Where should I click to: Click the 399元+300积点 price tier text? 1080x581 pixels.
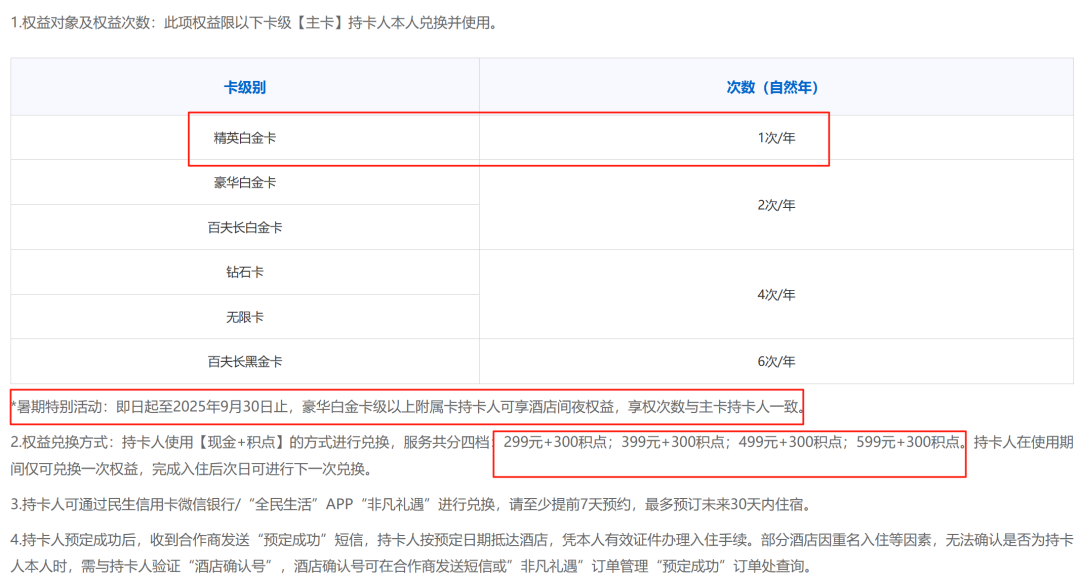tap(673, 442)
